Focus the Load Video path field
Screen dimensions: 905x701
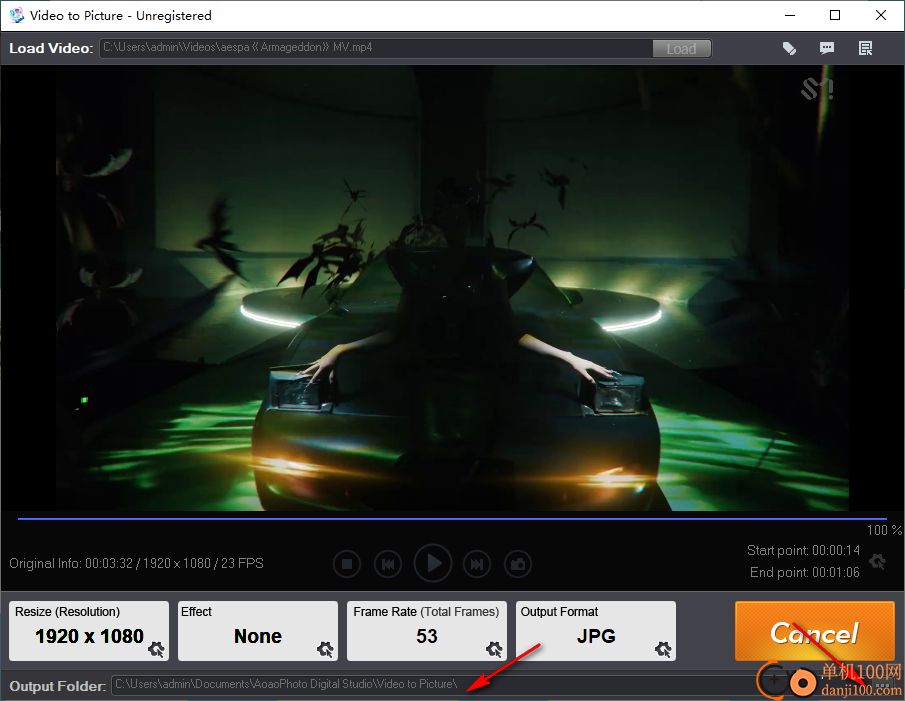(x=376, y=48)
